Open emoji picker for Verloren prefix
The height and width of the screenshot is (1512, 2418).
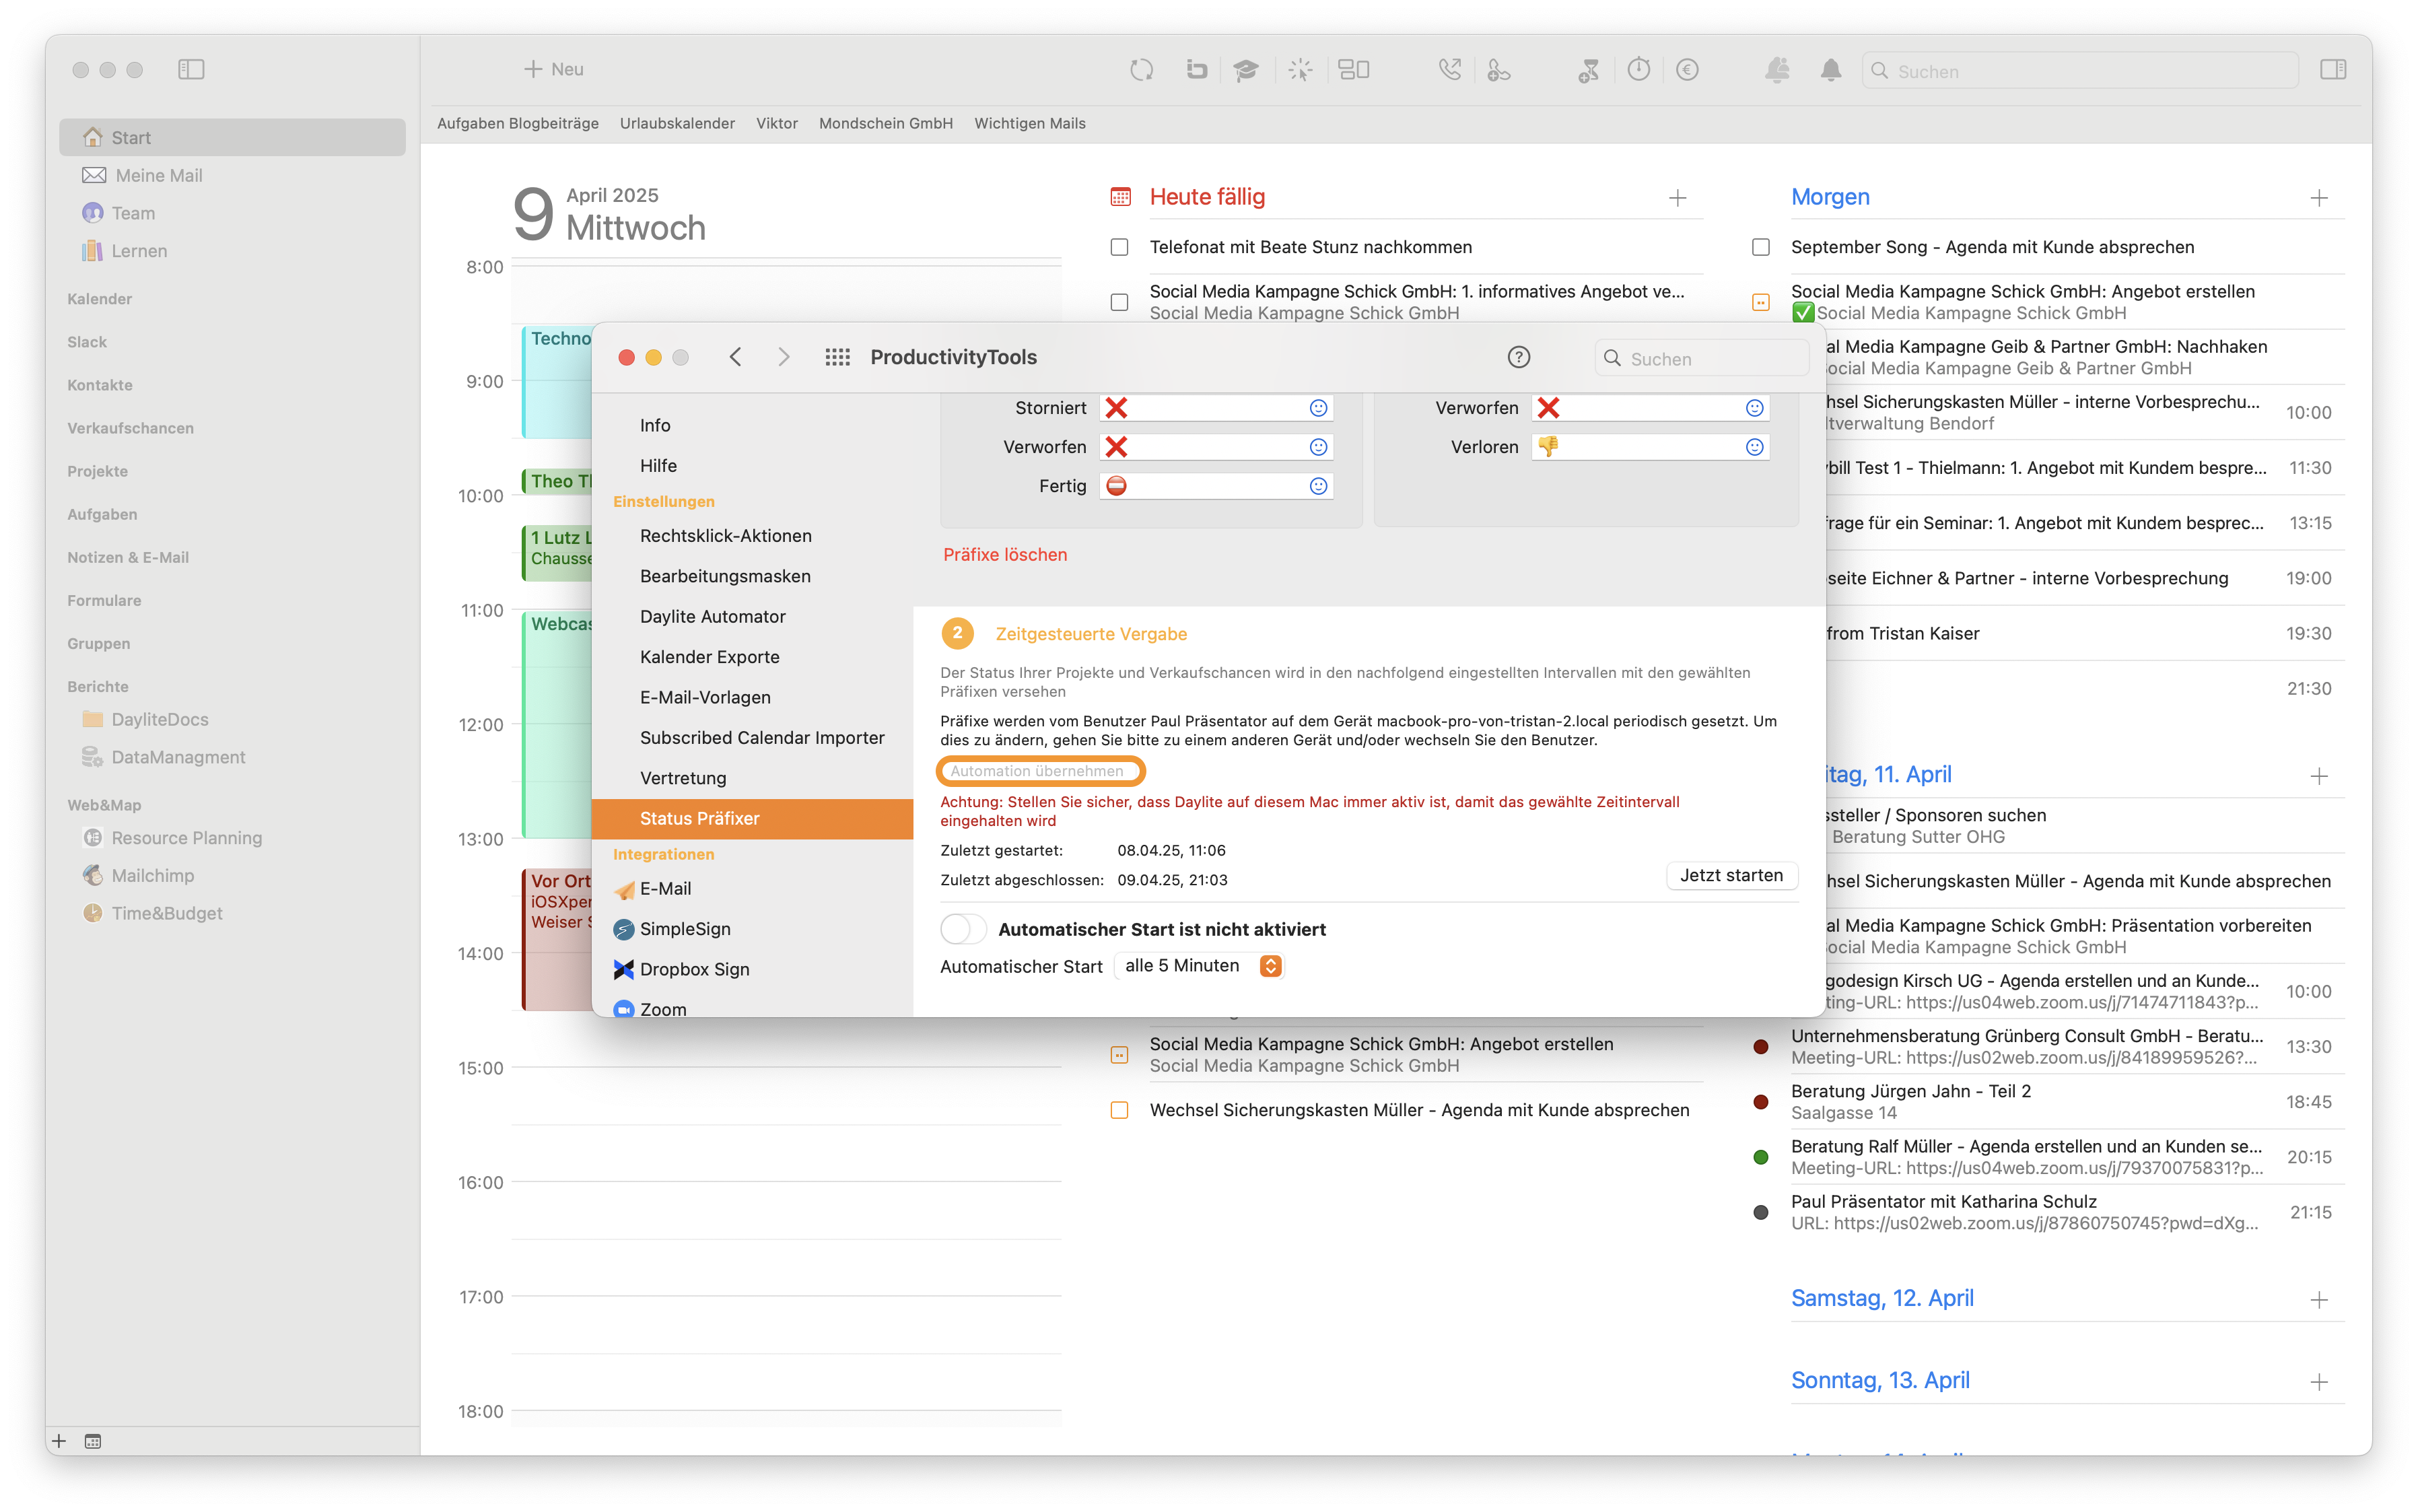[x=1754, y=447]
